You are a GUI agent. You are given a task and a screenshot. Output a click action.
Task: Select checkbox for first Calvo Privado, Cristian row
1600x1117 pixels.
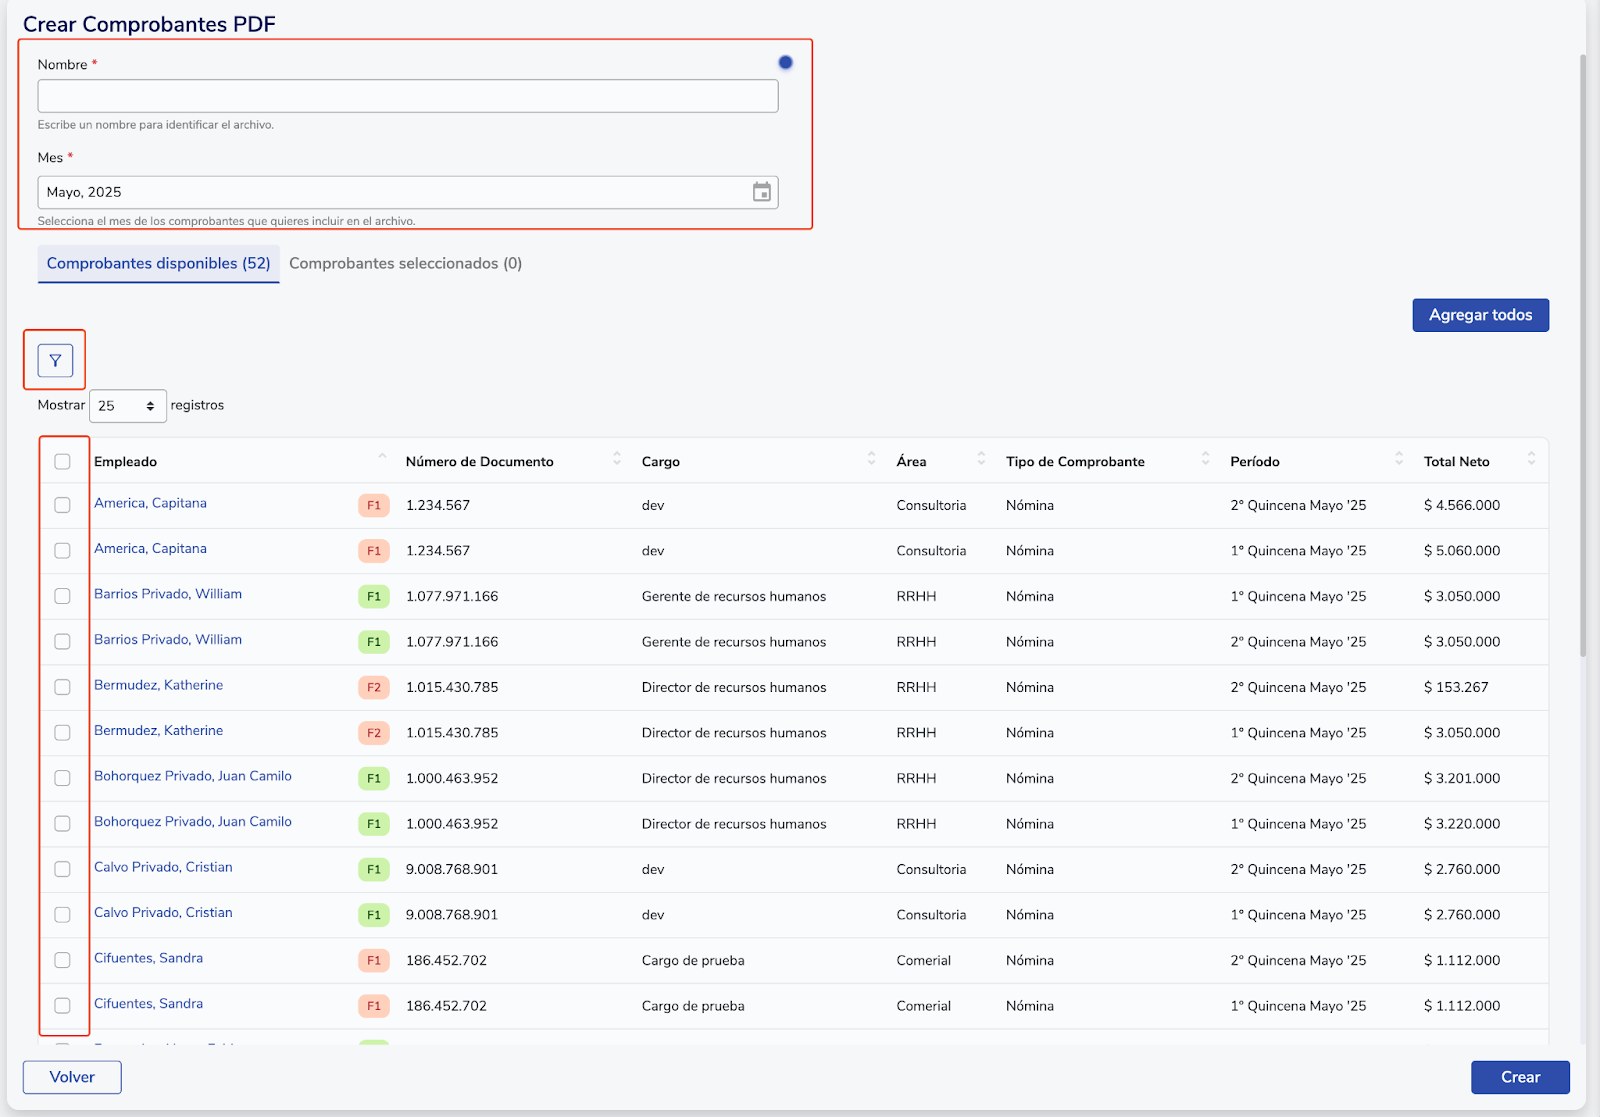point(62,869)
